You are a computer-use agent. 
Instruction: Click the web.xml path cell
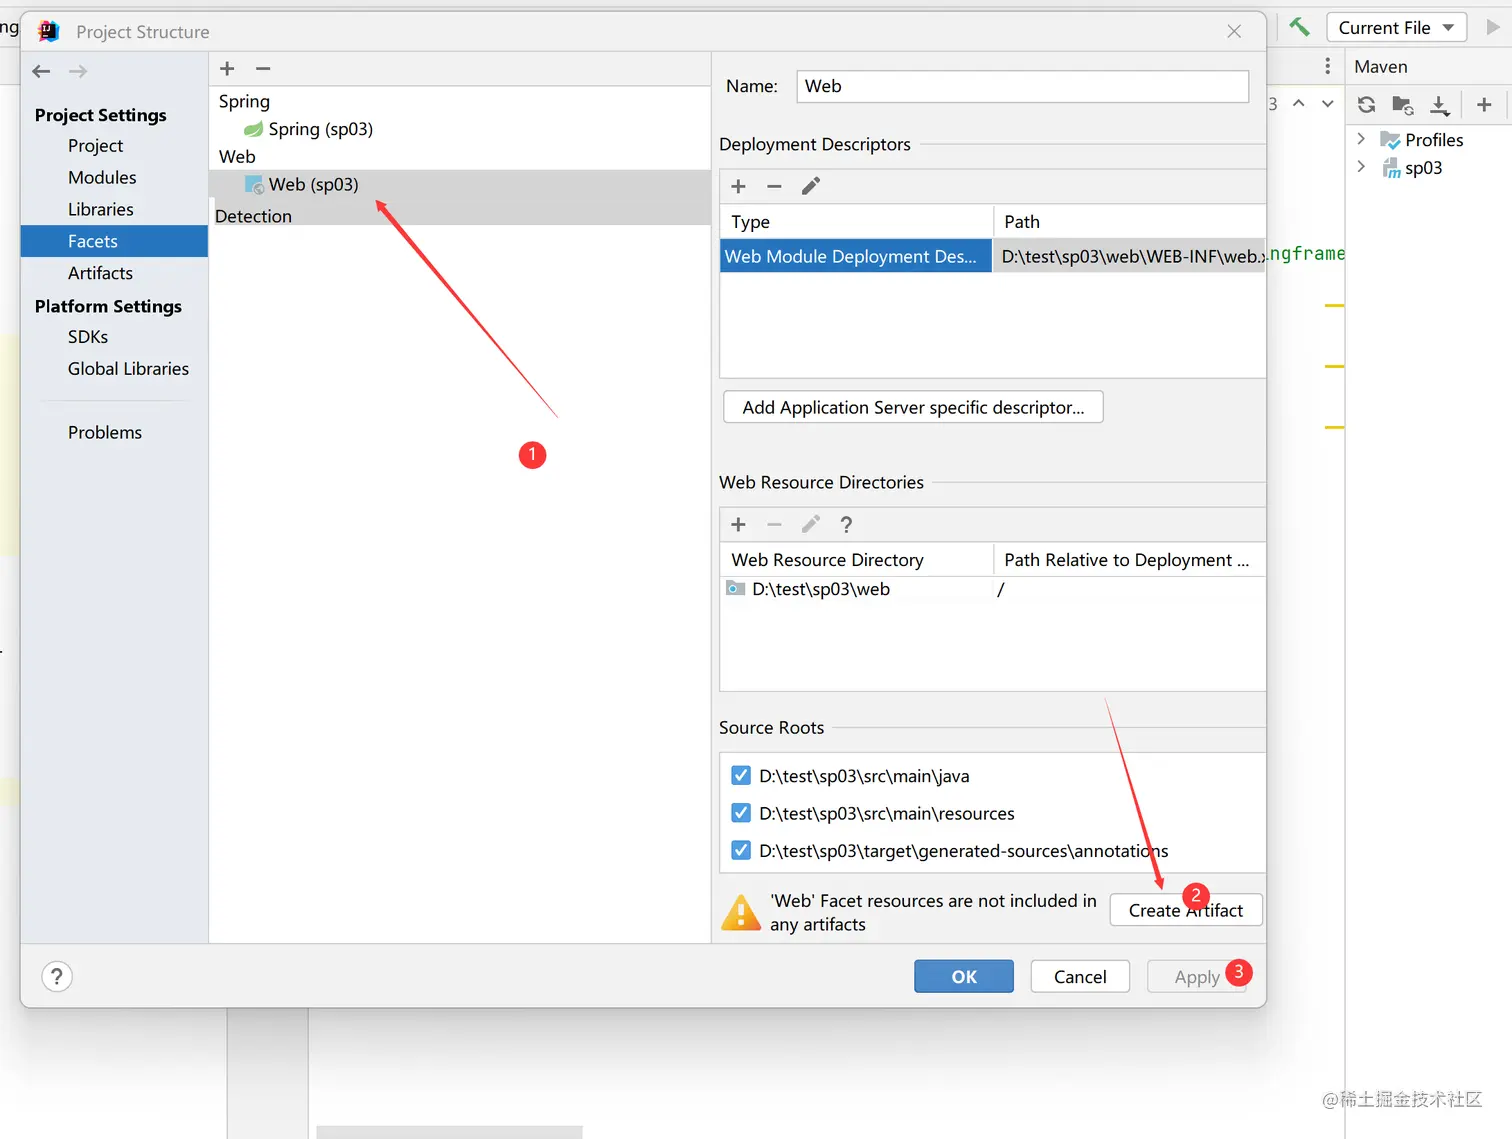(x=1129, y=256)
